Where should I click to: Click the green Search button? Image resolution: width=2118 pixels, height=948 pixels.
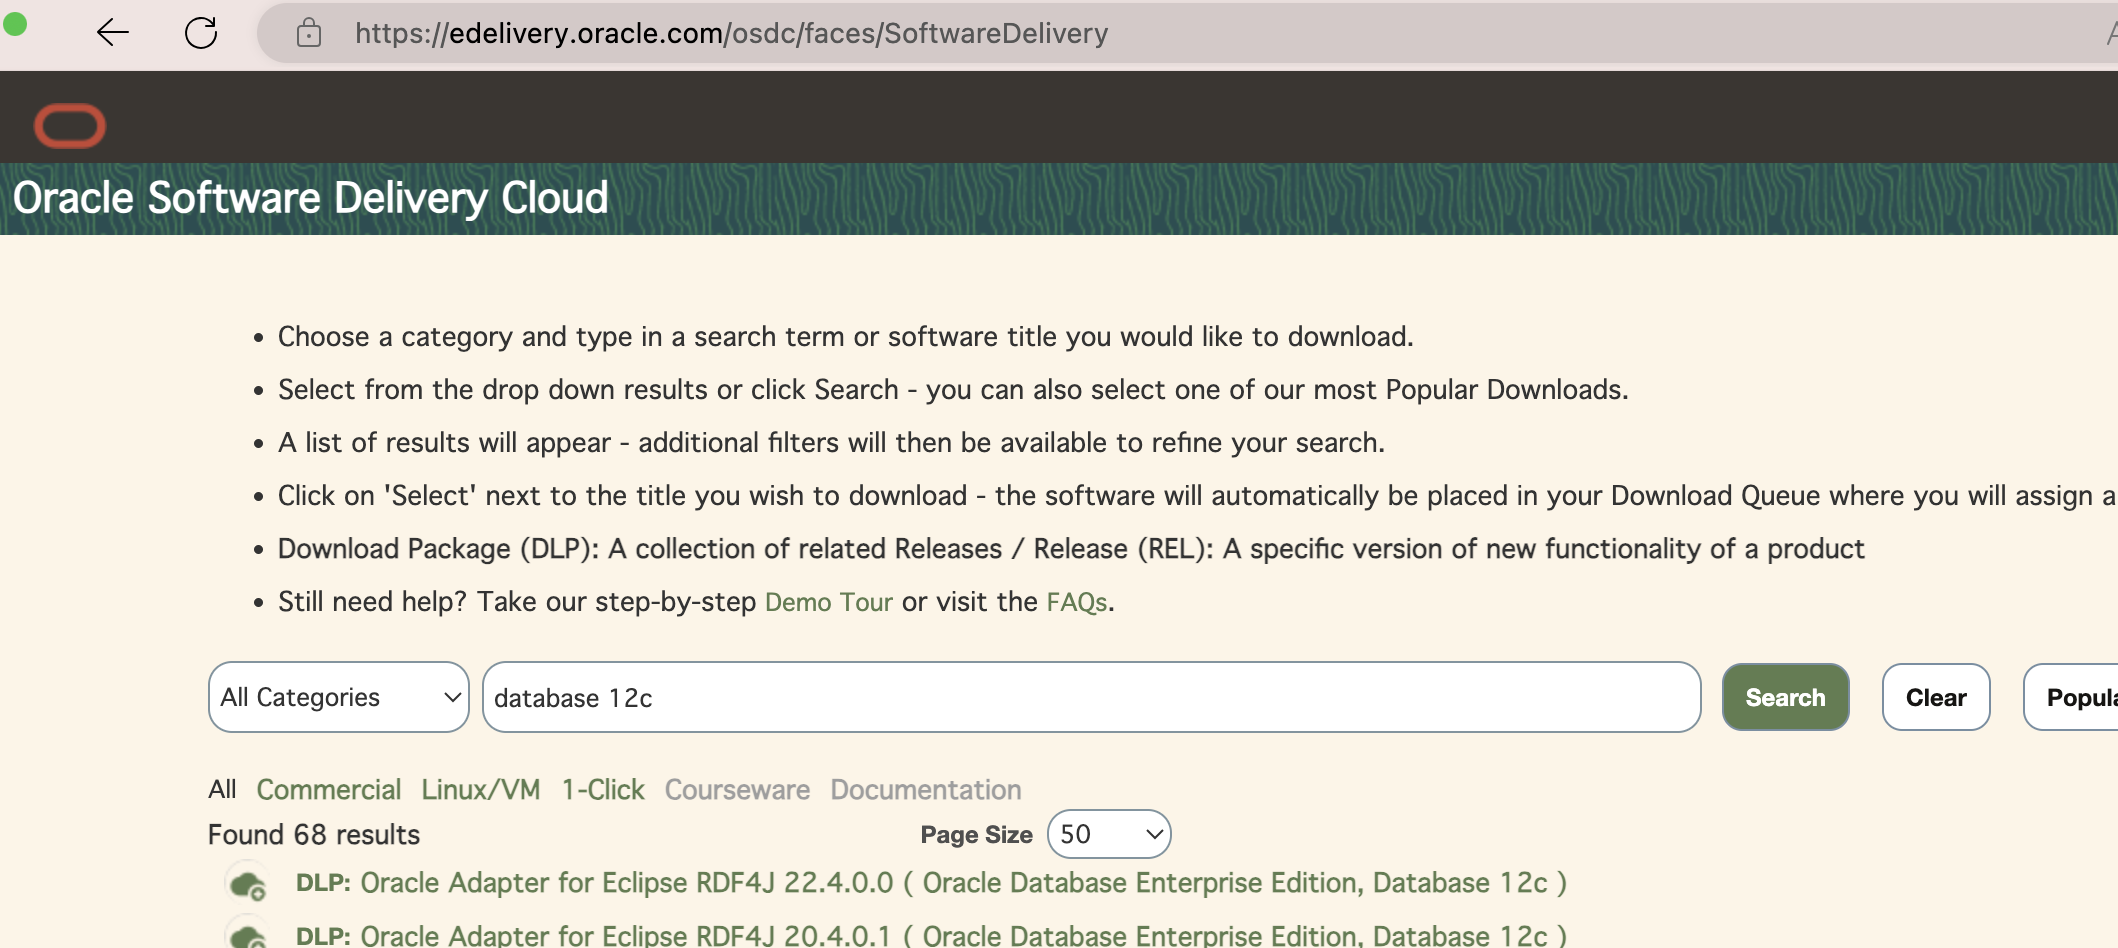[1785, 697]
